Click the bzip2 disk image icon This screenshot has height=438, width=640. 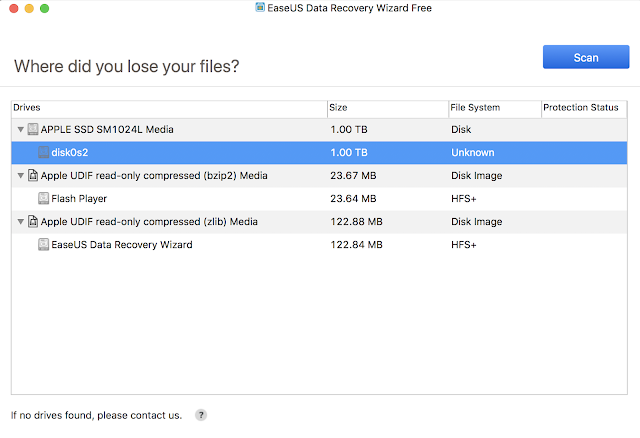click(x=33, y=175)
